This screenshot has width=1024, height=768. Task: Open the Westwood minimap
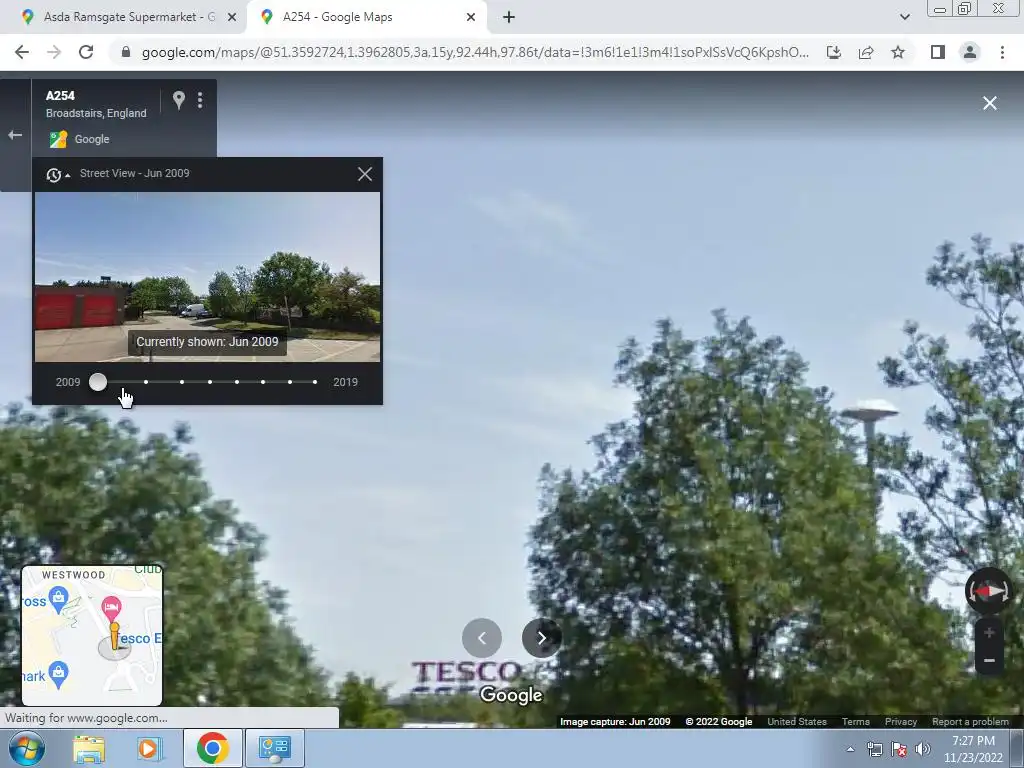click(x=92, y=635)
